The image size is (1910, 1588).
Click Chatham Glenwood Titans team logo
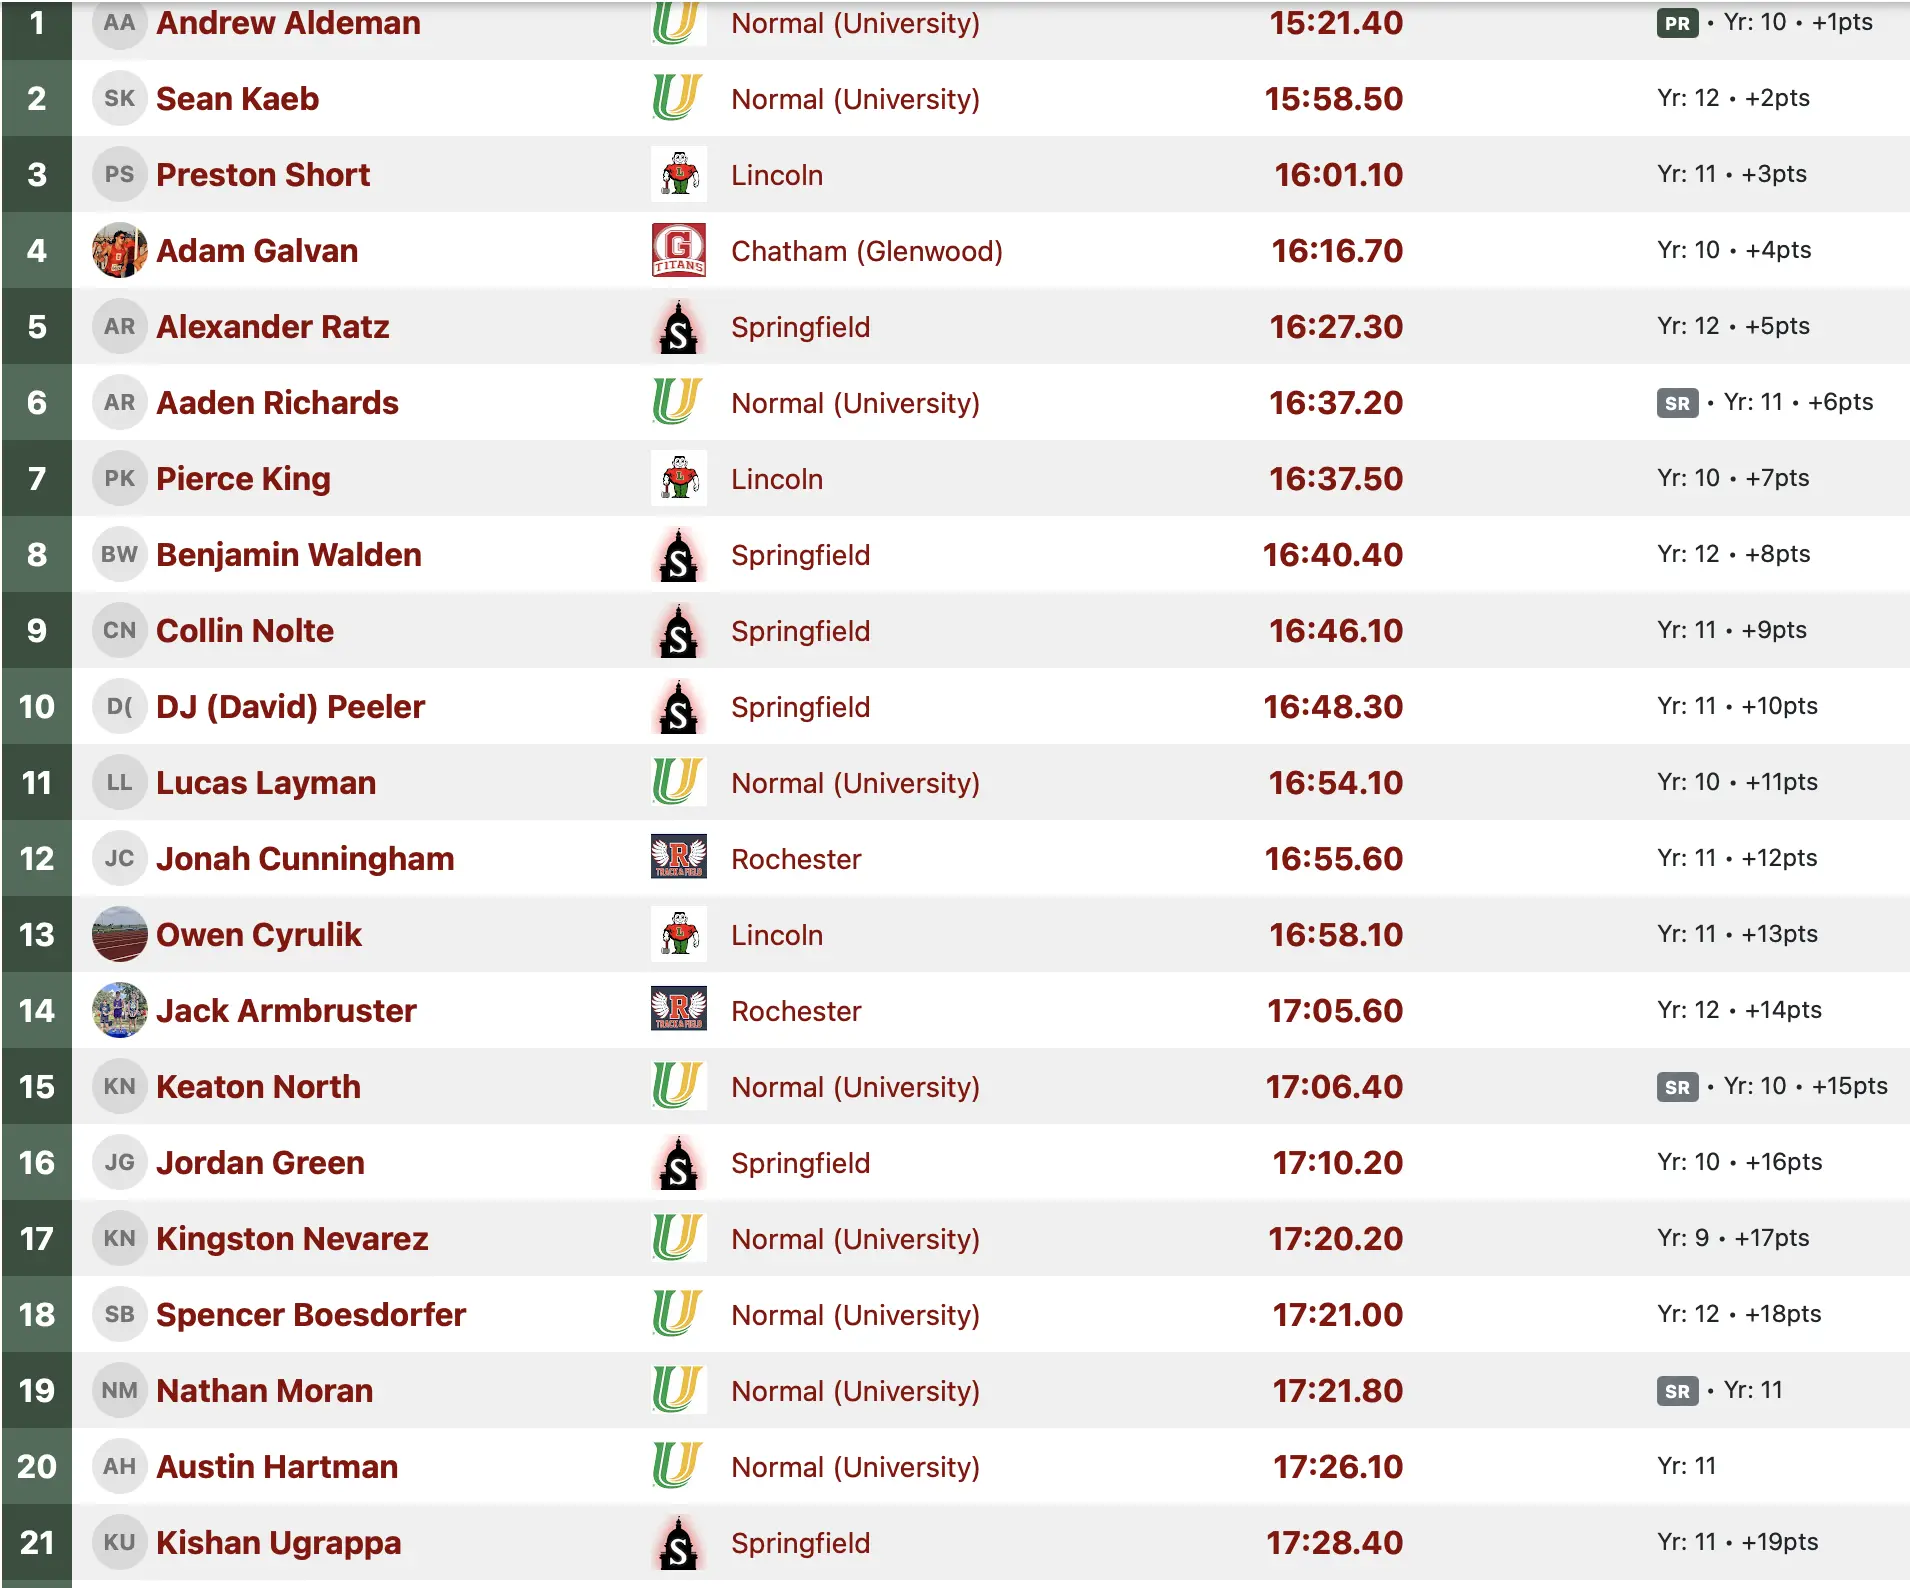(679, 250)
